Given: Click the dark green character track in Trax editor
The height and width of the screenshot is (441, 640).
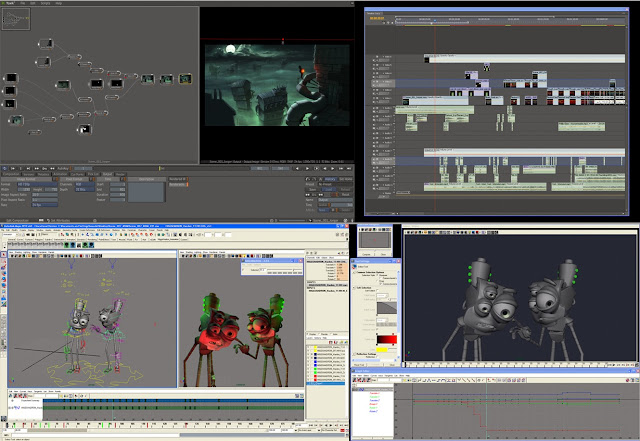Looking at the screenshot, I should tap(173, 408).
